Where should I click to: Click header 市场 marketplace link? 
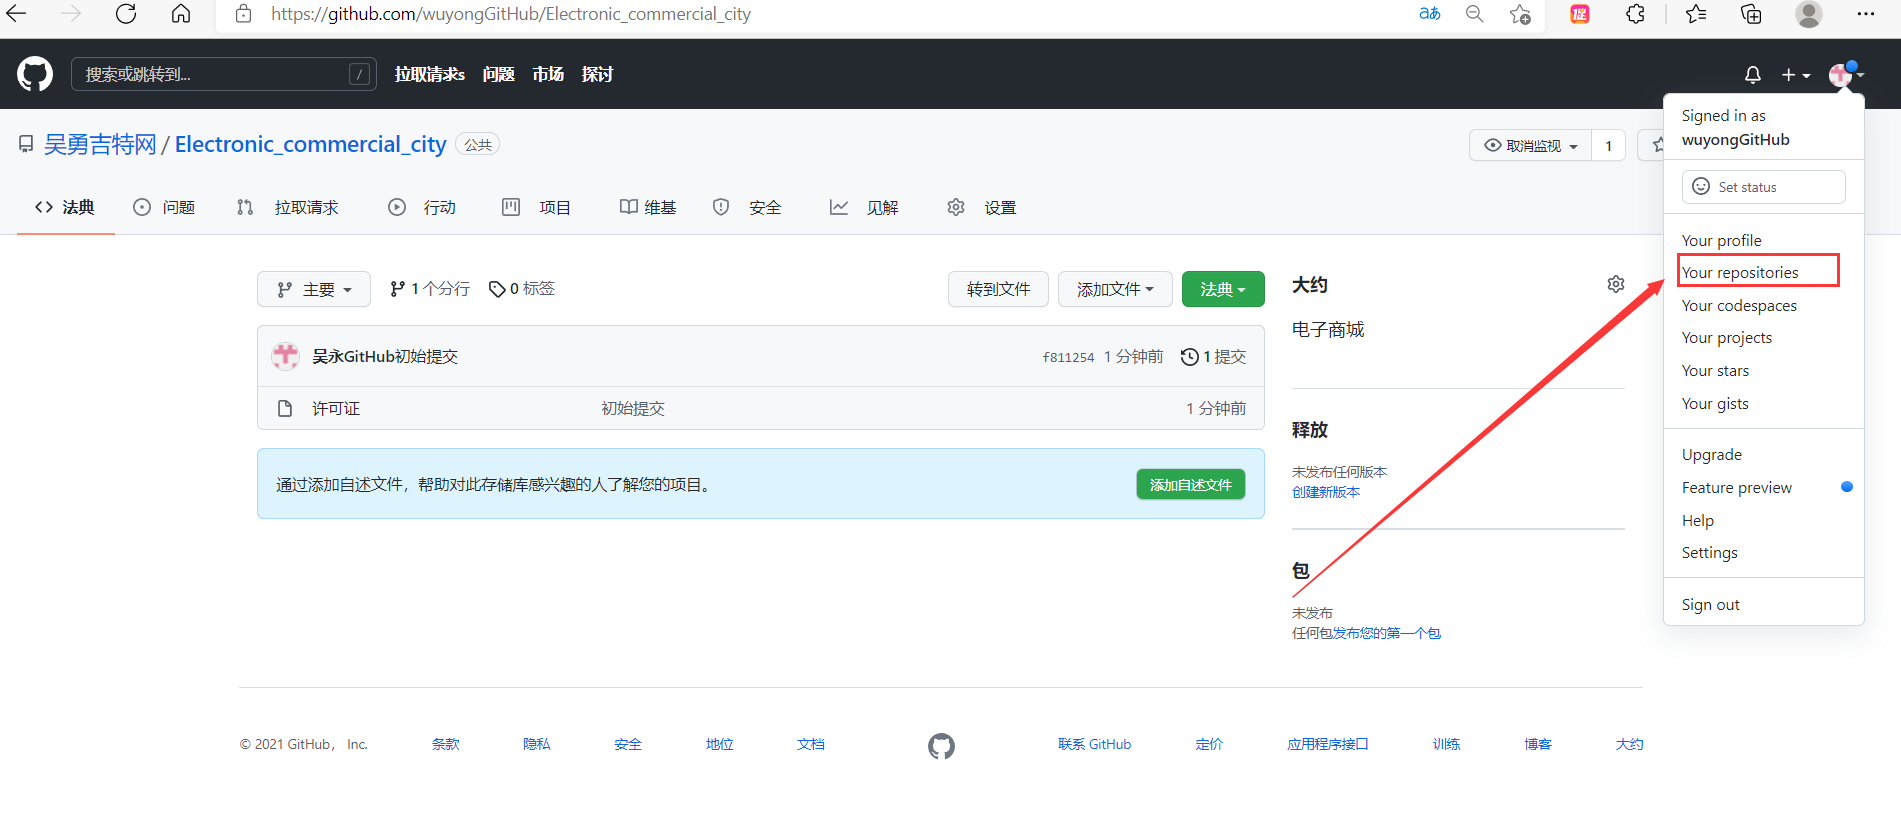point(548,74)
